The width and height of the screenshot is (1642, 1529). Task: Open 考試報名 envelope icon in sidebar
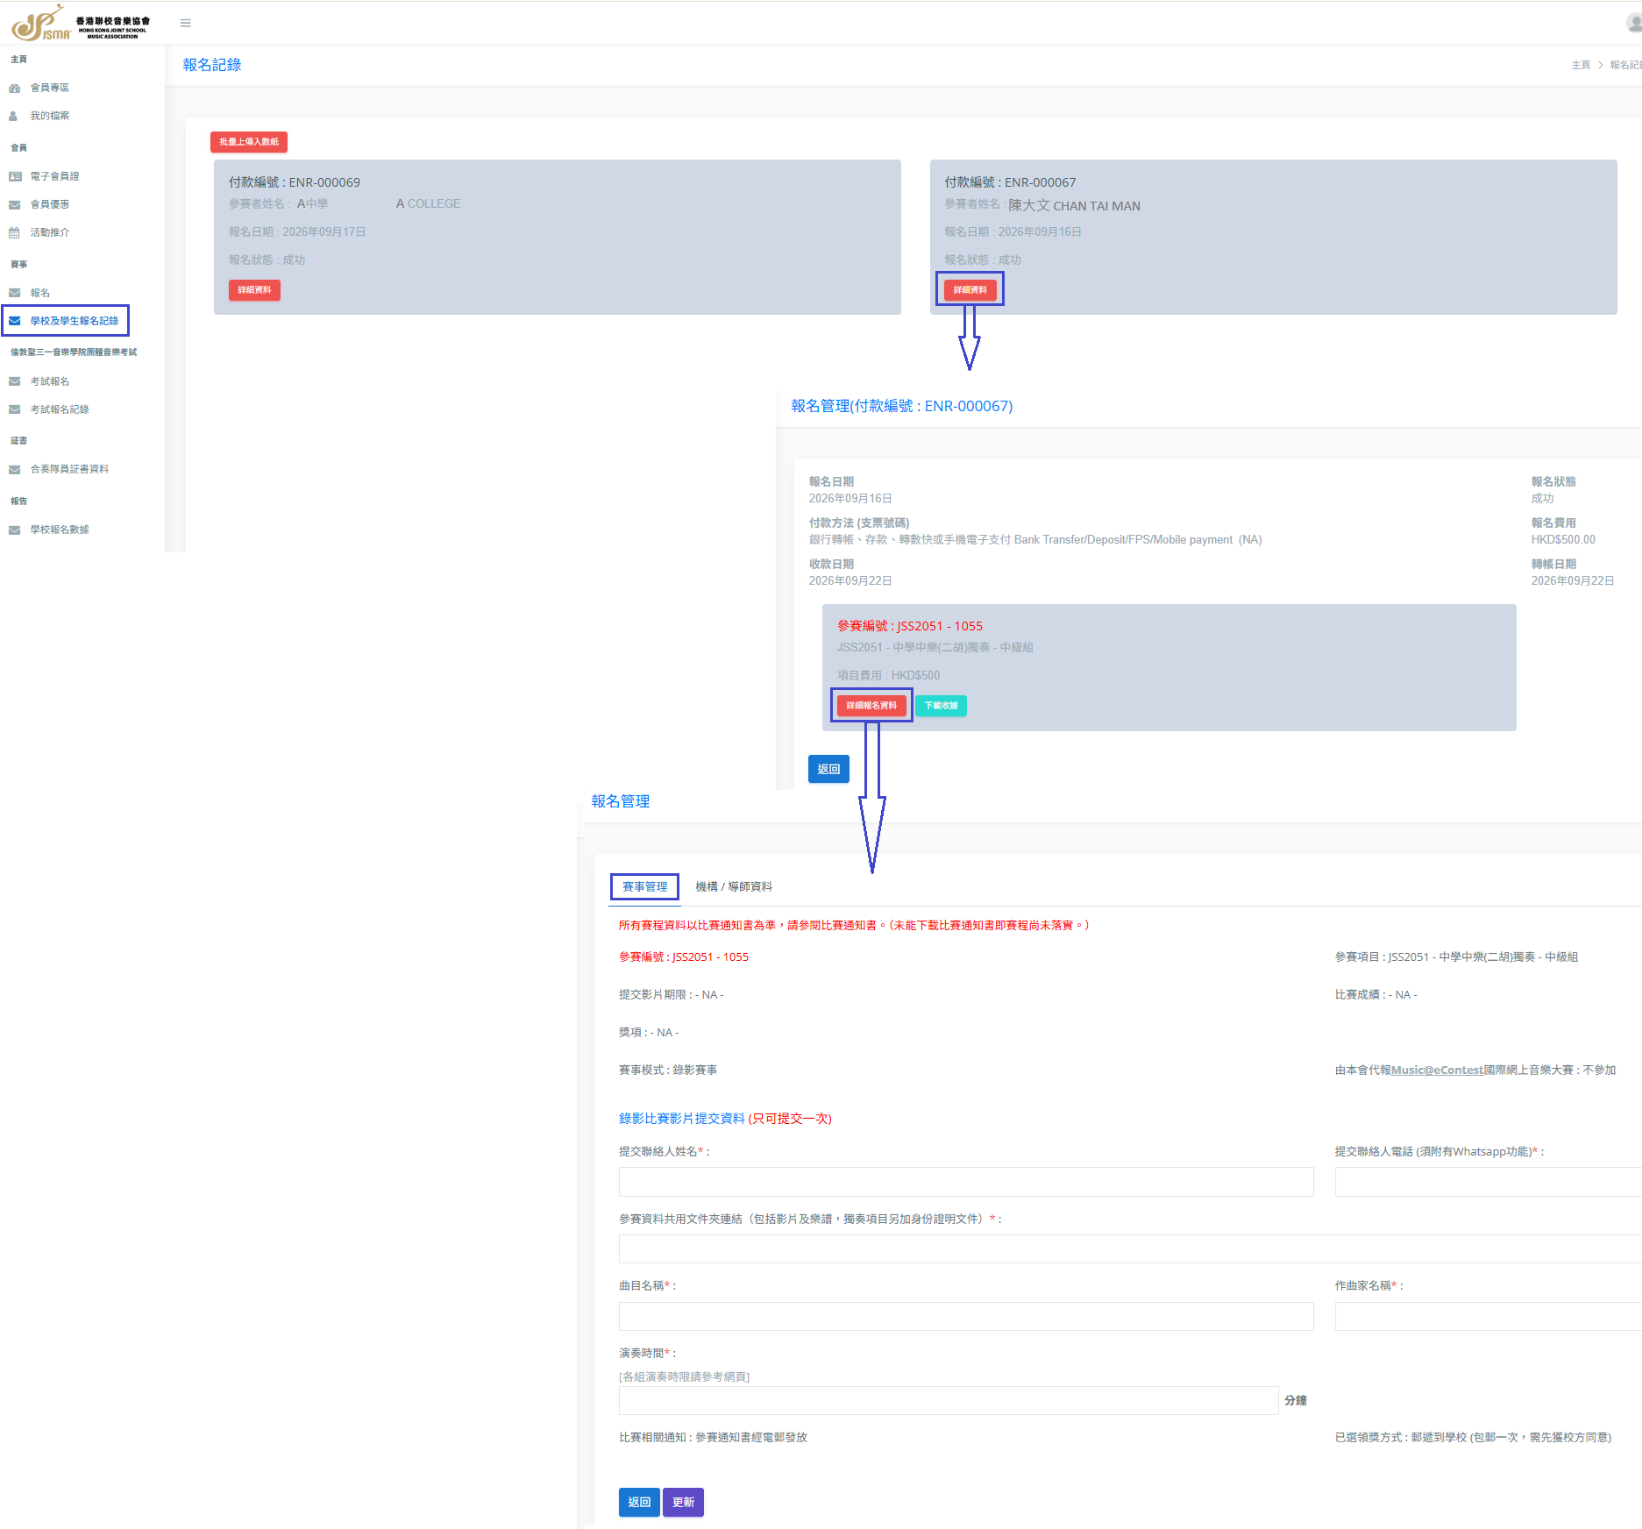[x=14, y=381]
